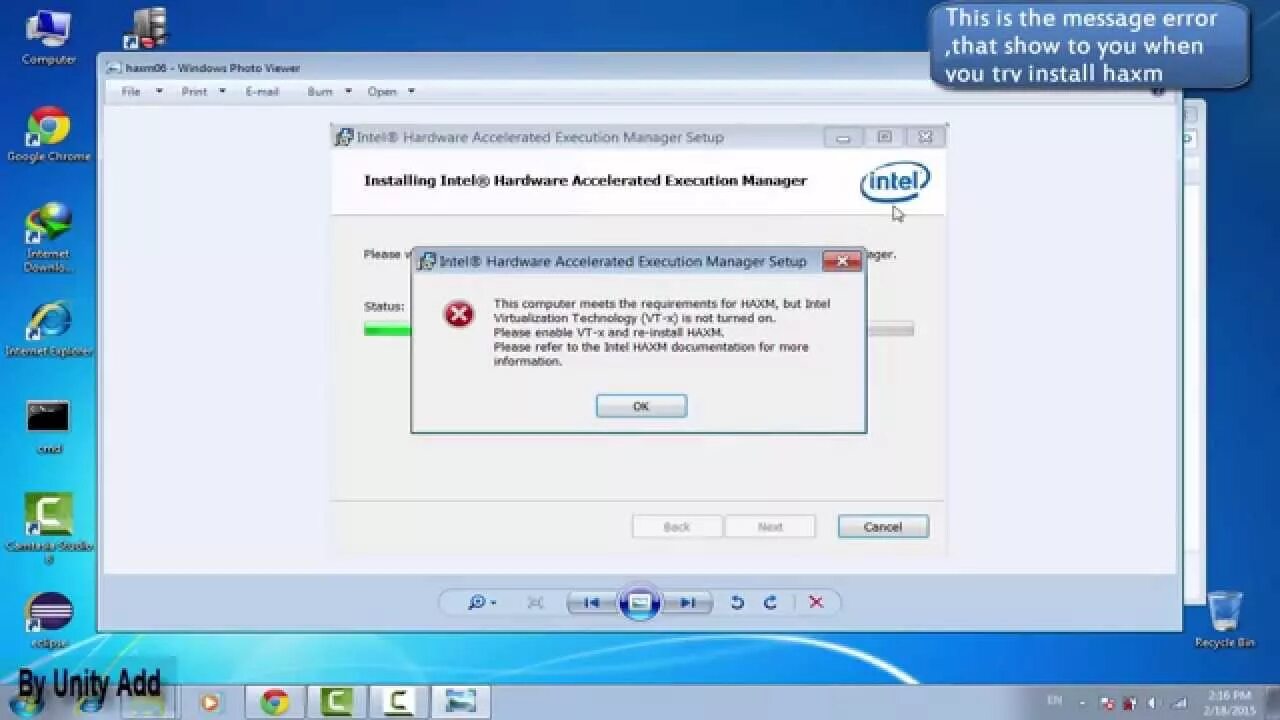Select the Internet Explorer desktop icon

(49, 329)
